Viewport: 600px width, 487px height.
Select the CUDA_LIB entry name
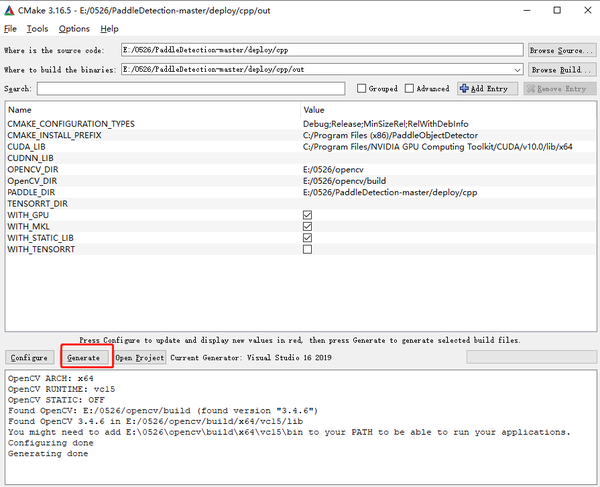click(x=26, y=147)
